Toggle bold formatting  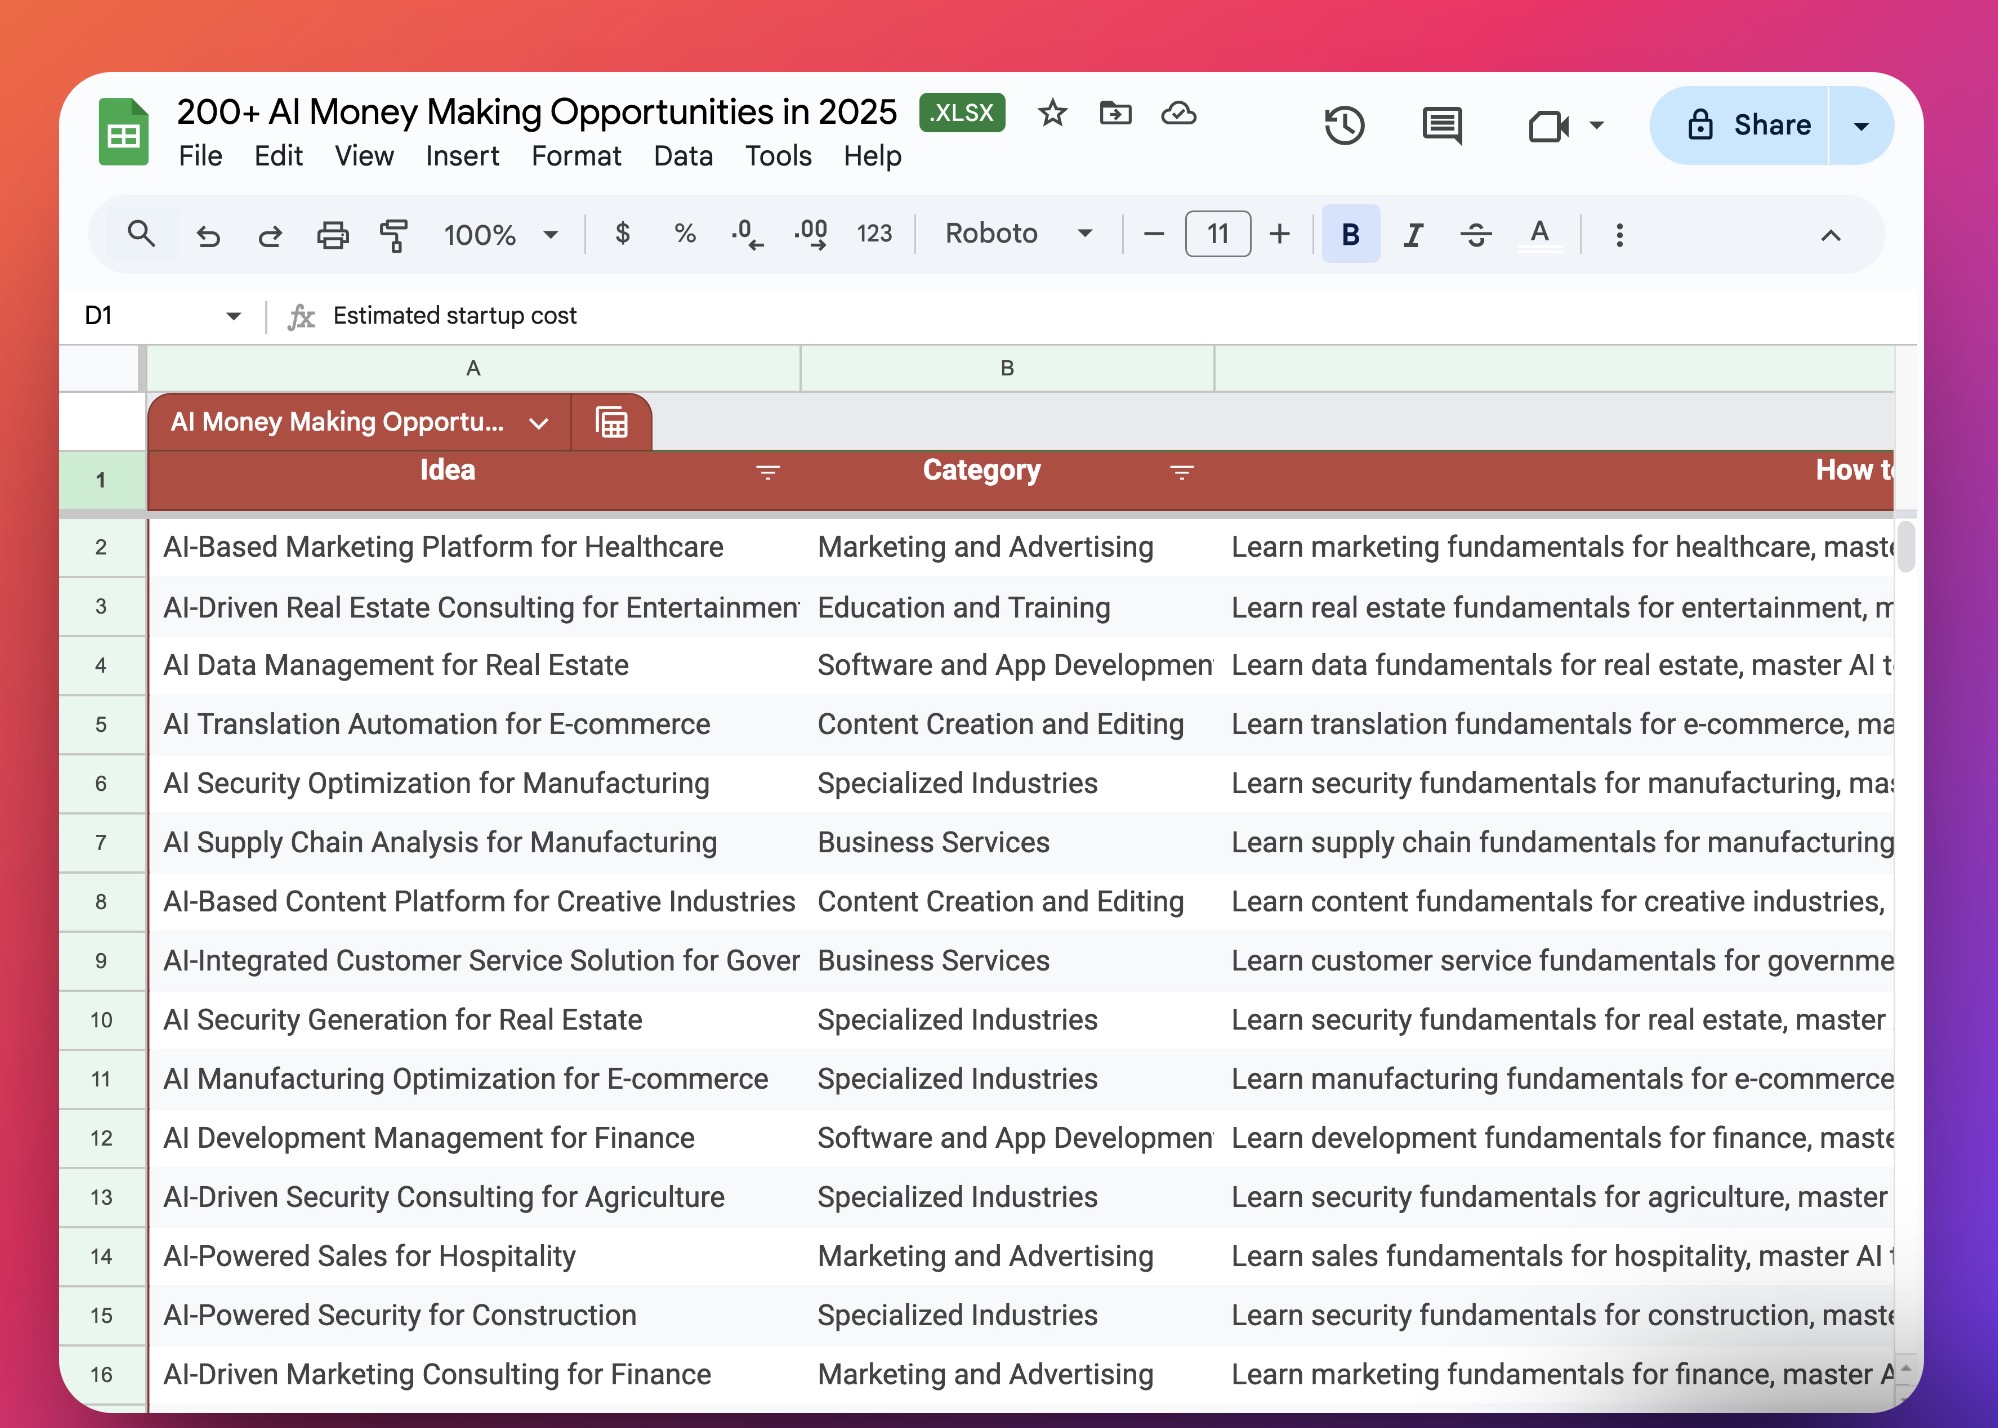(x=1350, y=235)
